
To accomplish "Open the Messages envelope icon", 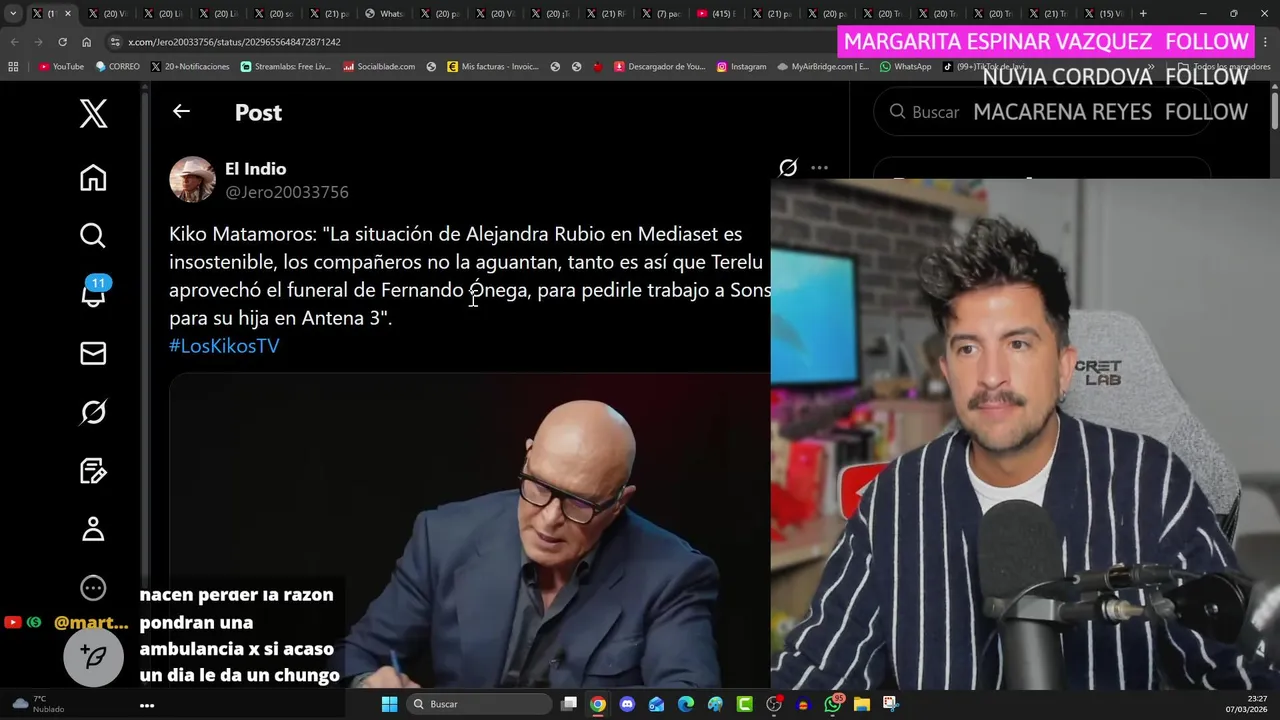I will click(93, 353).
